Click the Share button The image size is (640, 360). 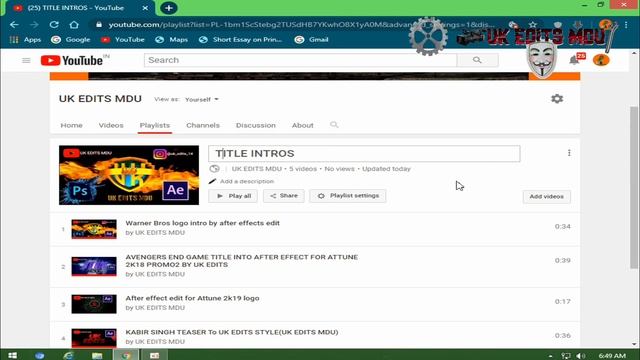coord(284,196)
